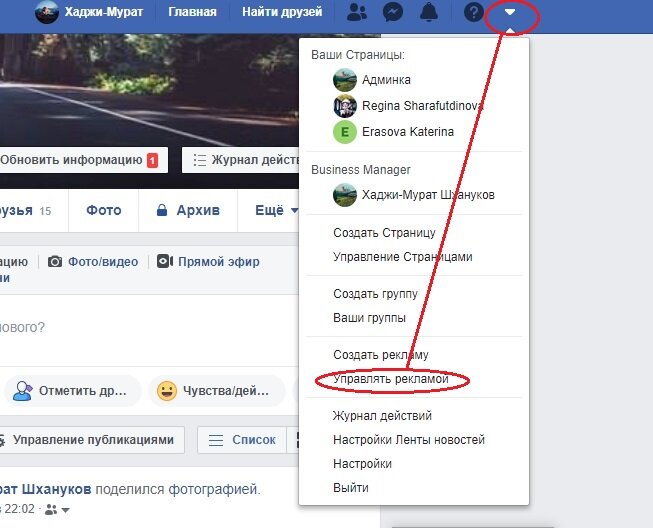The image size is (653, 528).
Task: Click the post timestamp 22:02
Action: click(18, 509)
